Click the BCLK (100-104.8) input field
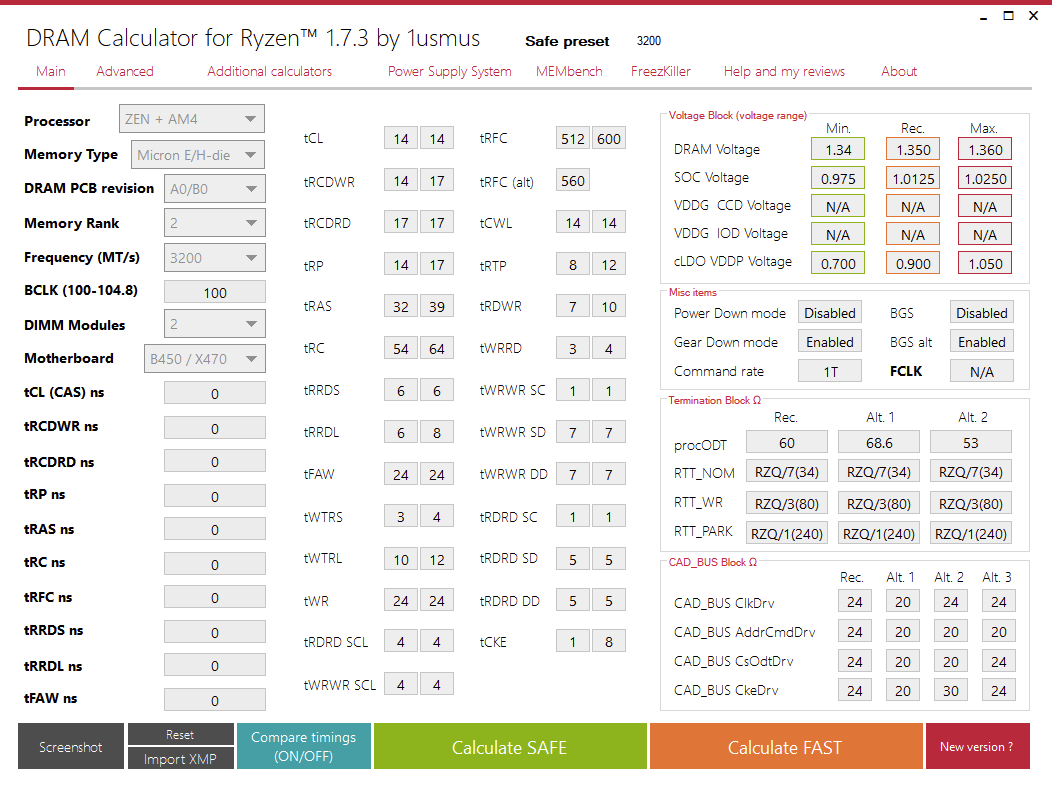Image resolution: width=1052 pixels, height=791 pixels. point(215,292)
